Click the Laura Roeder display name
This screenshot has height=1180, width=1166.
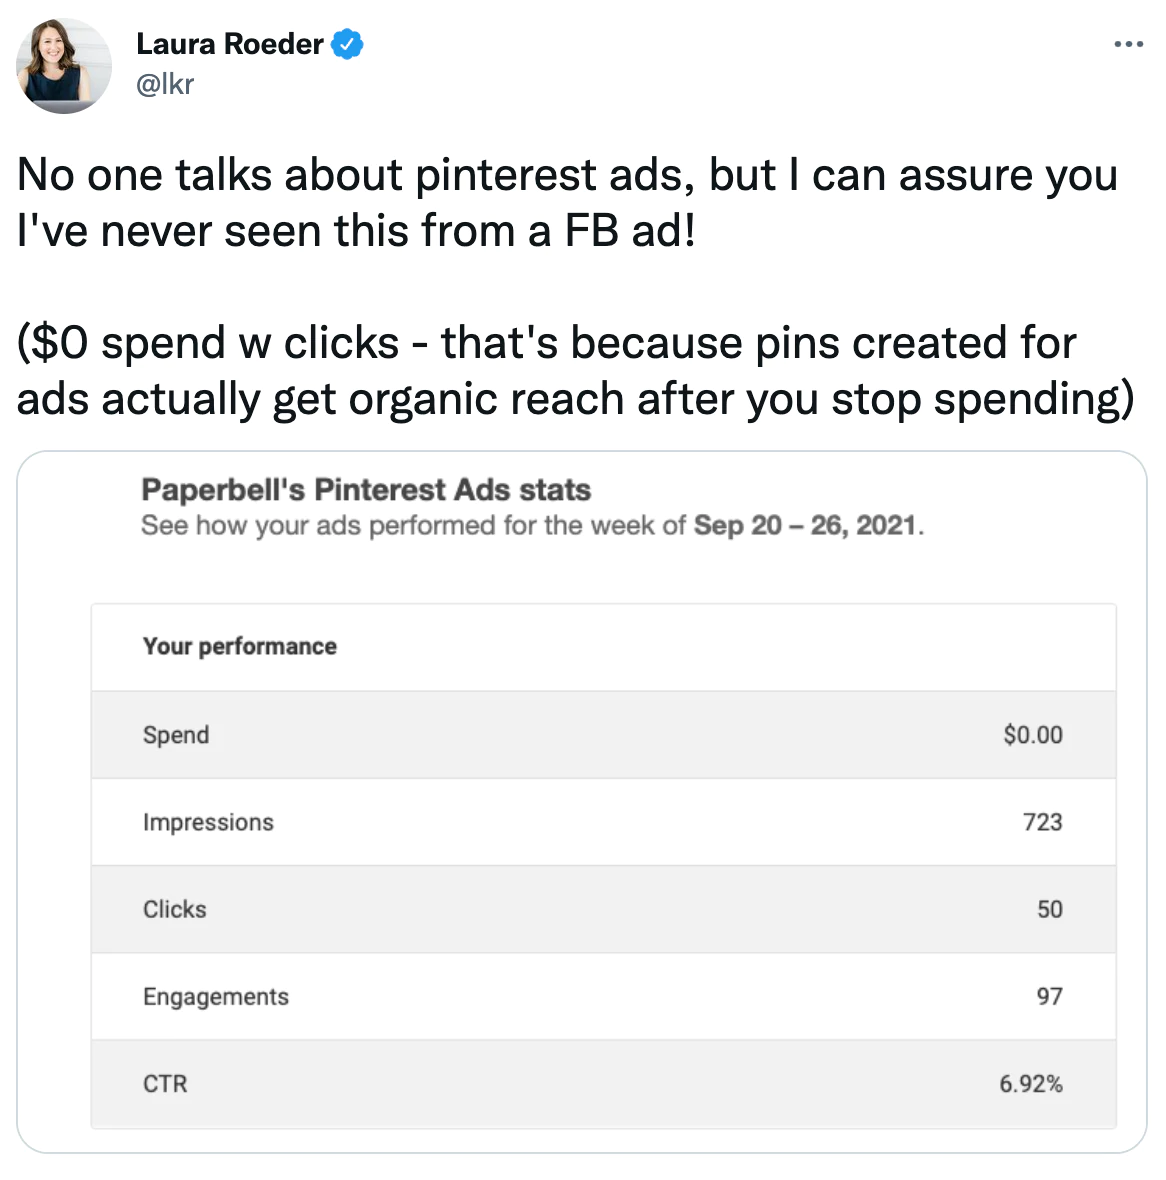point(229,44)
